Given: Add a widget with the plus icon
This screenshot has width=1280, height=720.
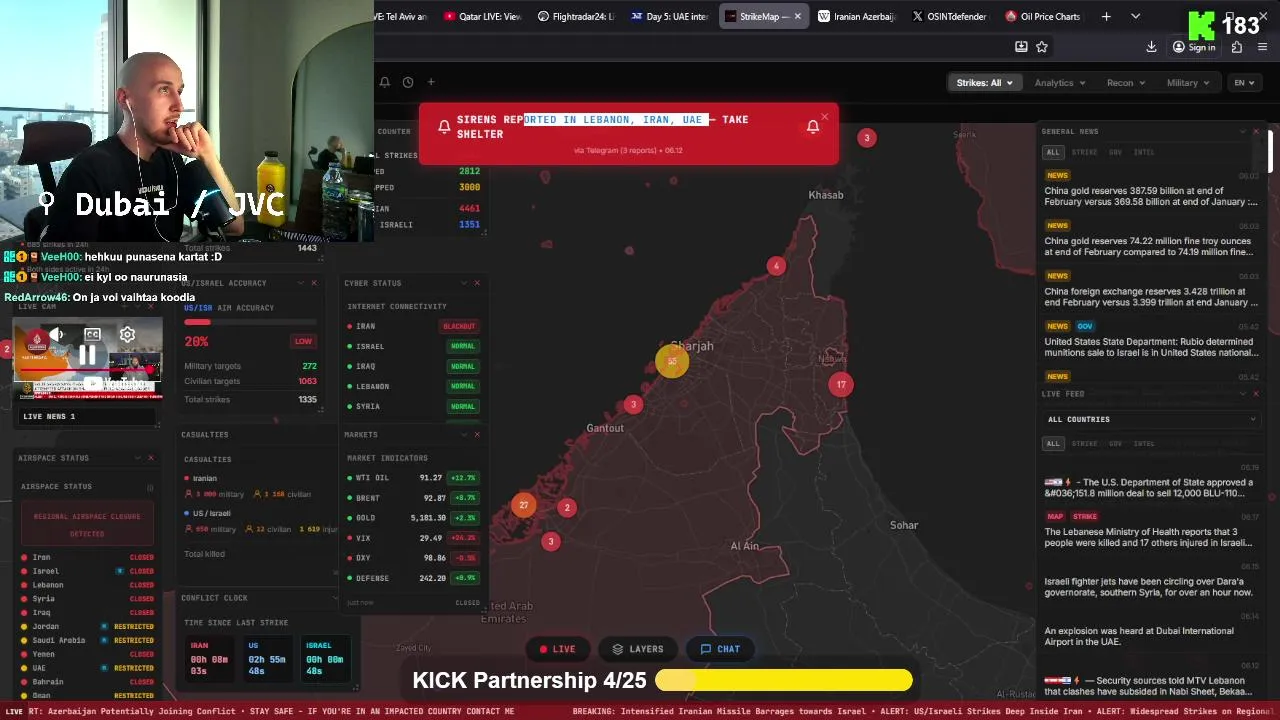Looking at the screenshot, I should pos(431,82).
